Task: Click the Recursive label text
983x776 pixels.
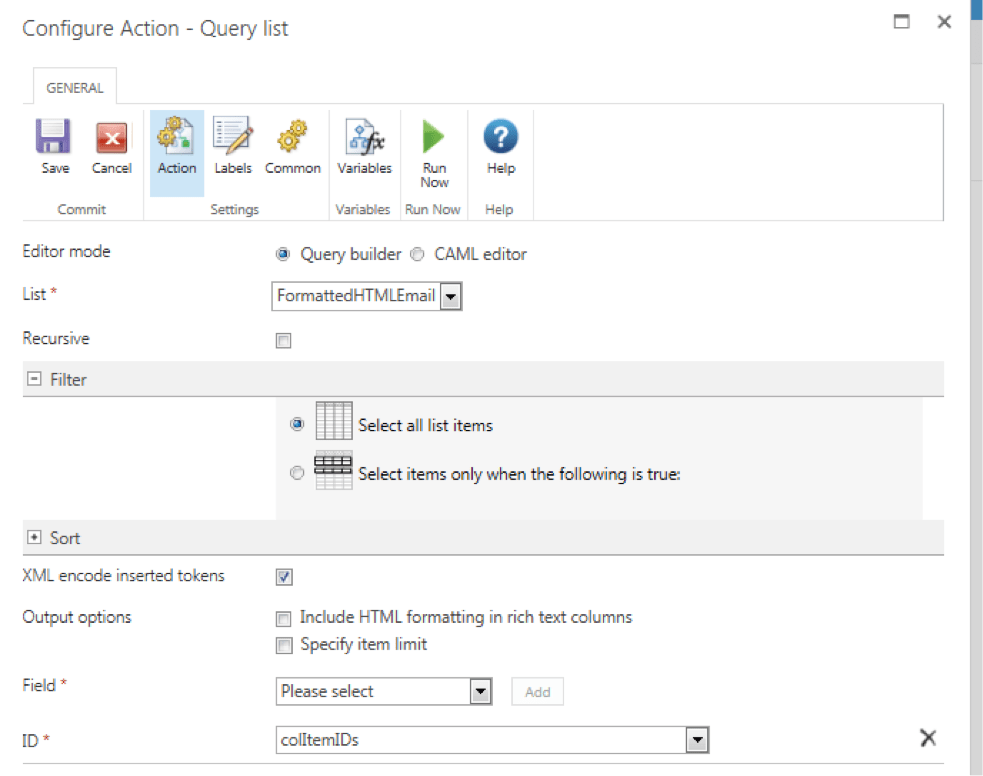Action: [x=56, y=338]
